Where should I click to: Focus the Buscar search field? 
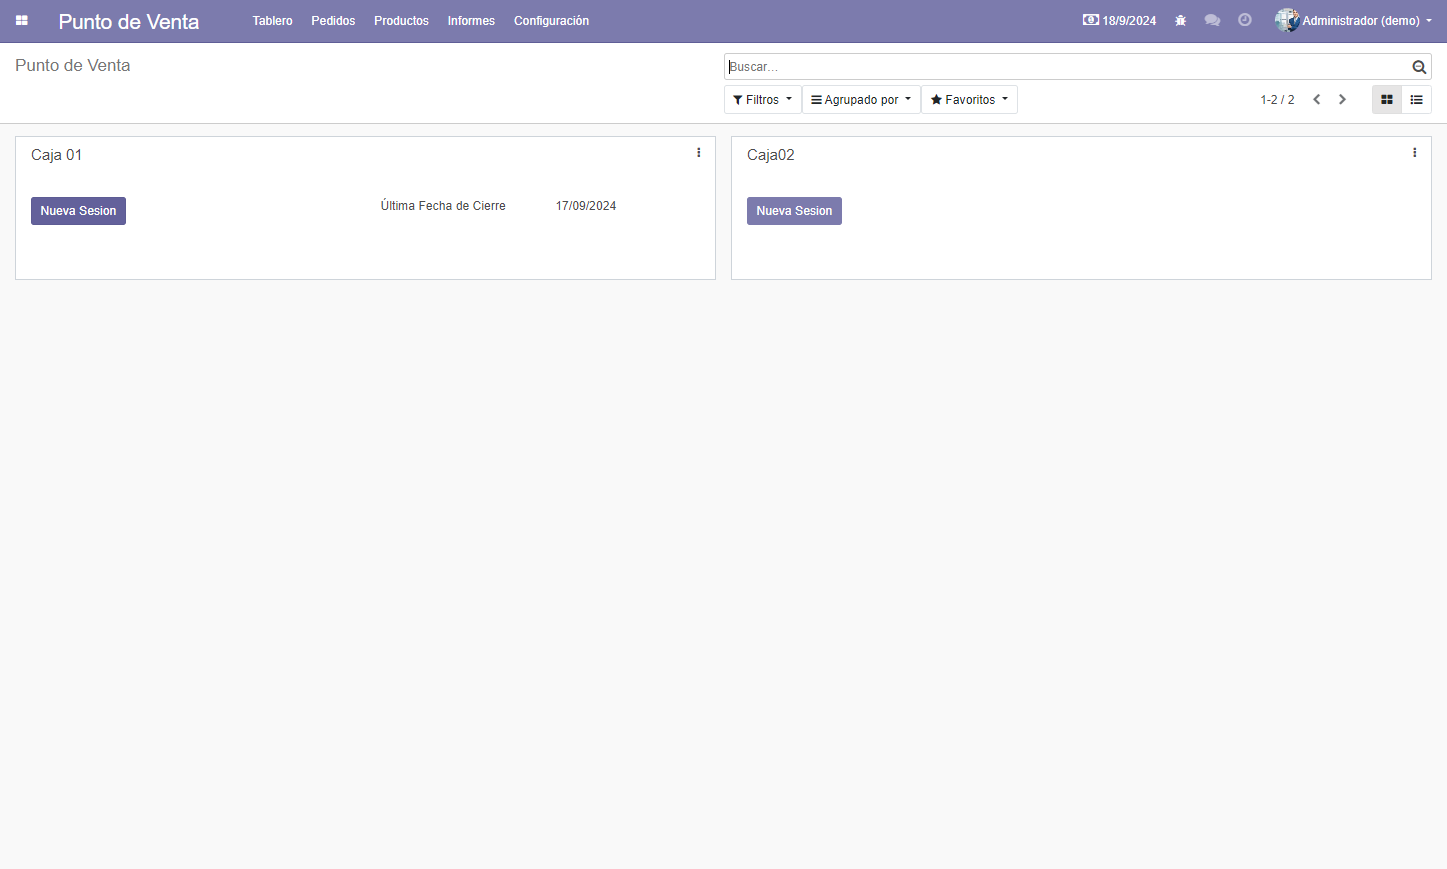1067,67
